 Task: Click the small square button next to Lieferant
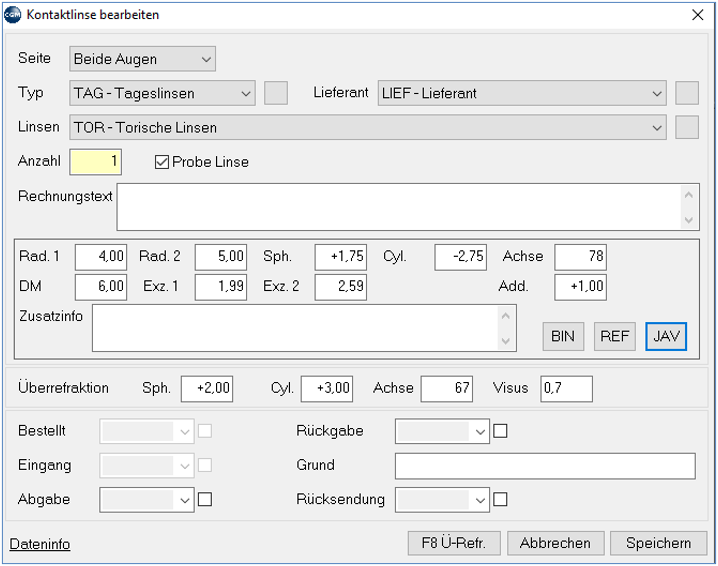click(687, 93)
